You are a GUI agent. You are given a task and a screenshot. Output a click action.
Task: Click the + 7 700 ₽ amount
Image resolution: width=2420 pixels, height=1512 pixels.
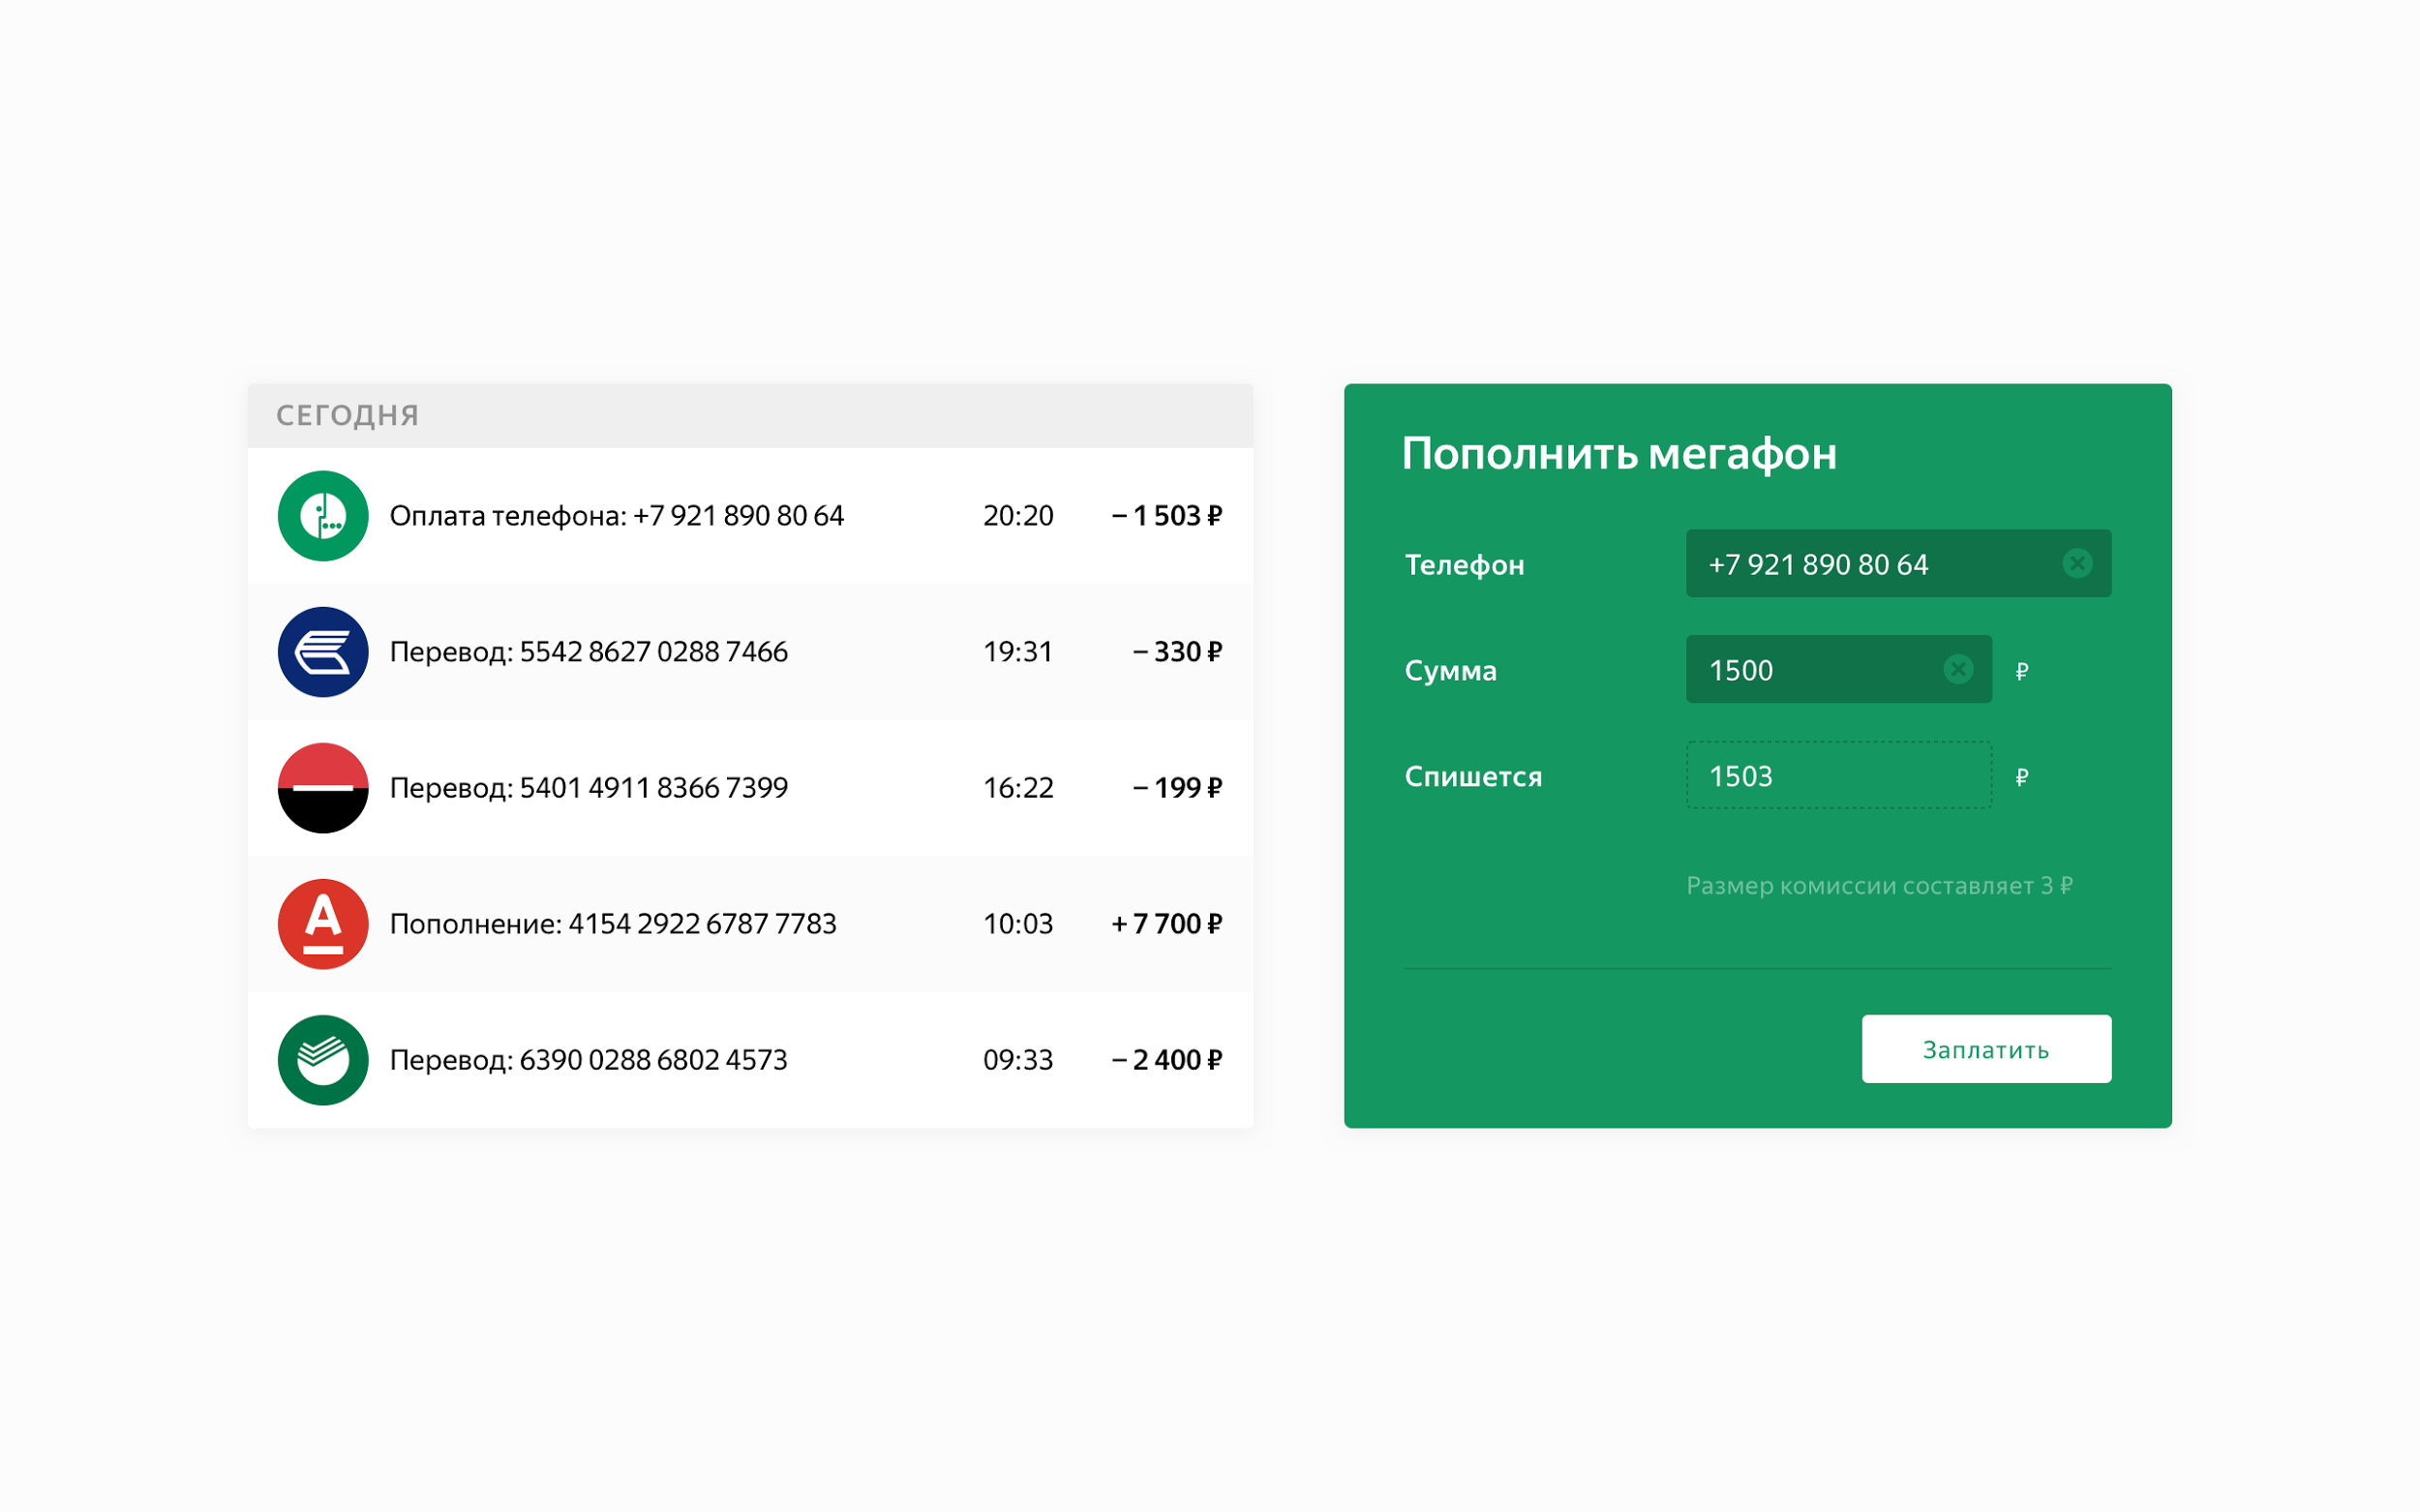click(x=1166, y=924)
